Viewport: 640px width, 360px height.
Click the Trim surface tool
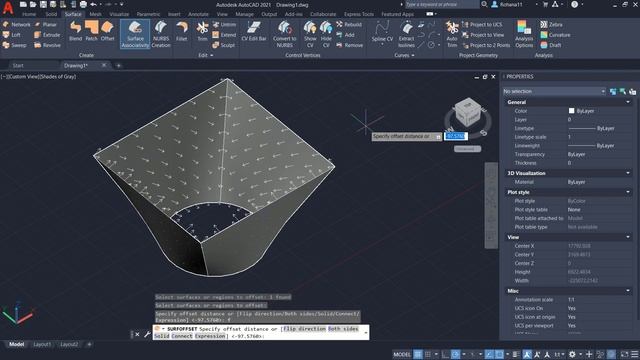pos(202,31)
